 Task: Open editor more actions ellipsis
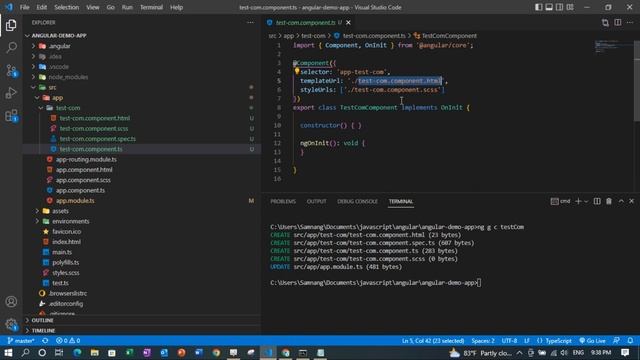(x=630, y=22)
